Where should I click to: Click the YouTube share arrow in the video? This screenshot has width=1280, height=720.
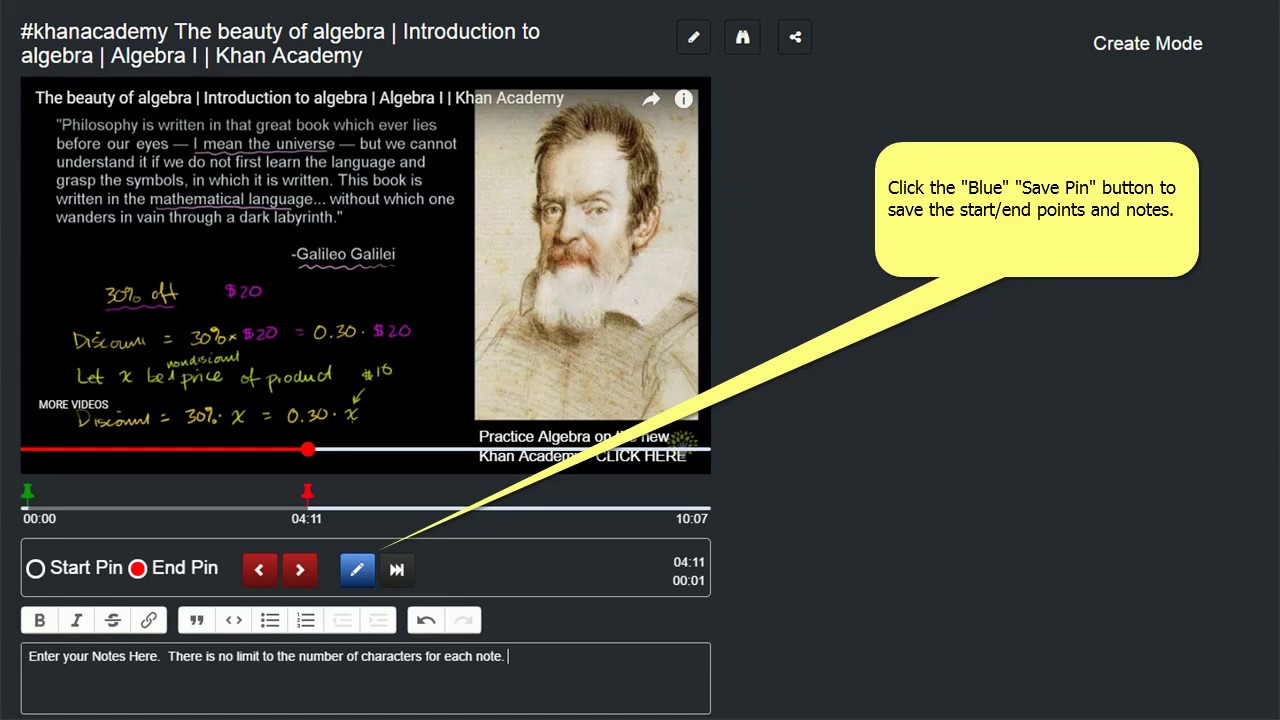pyautogui.click(x=651, y=99)
